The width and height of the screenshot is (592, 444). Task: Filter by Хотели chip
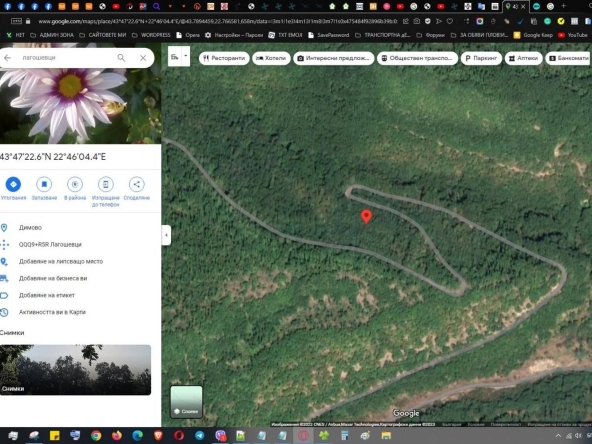(271, 58)
